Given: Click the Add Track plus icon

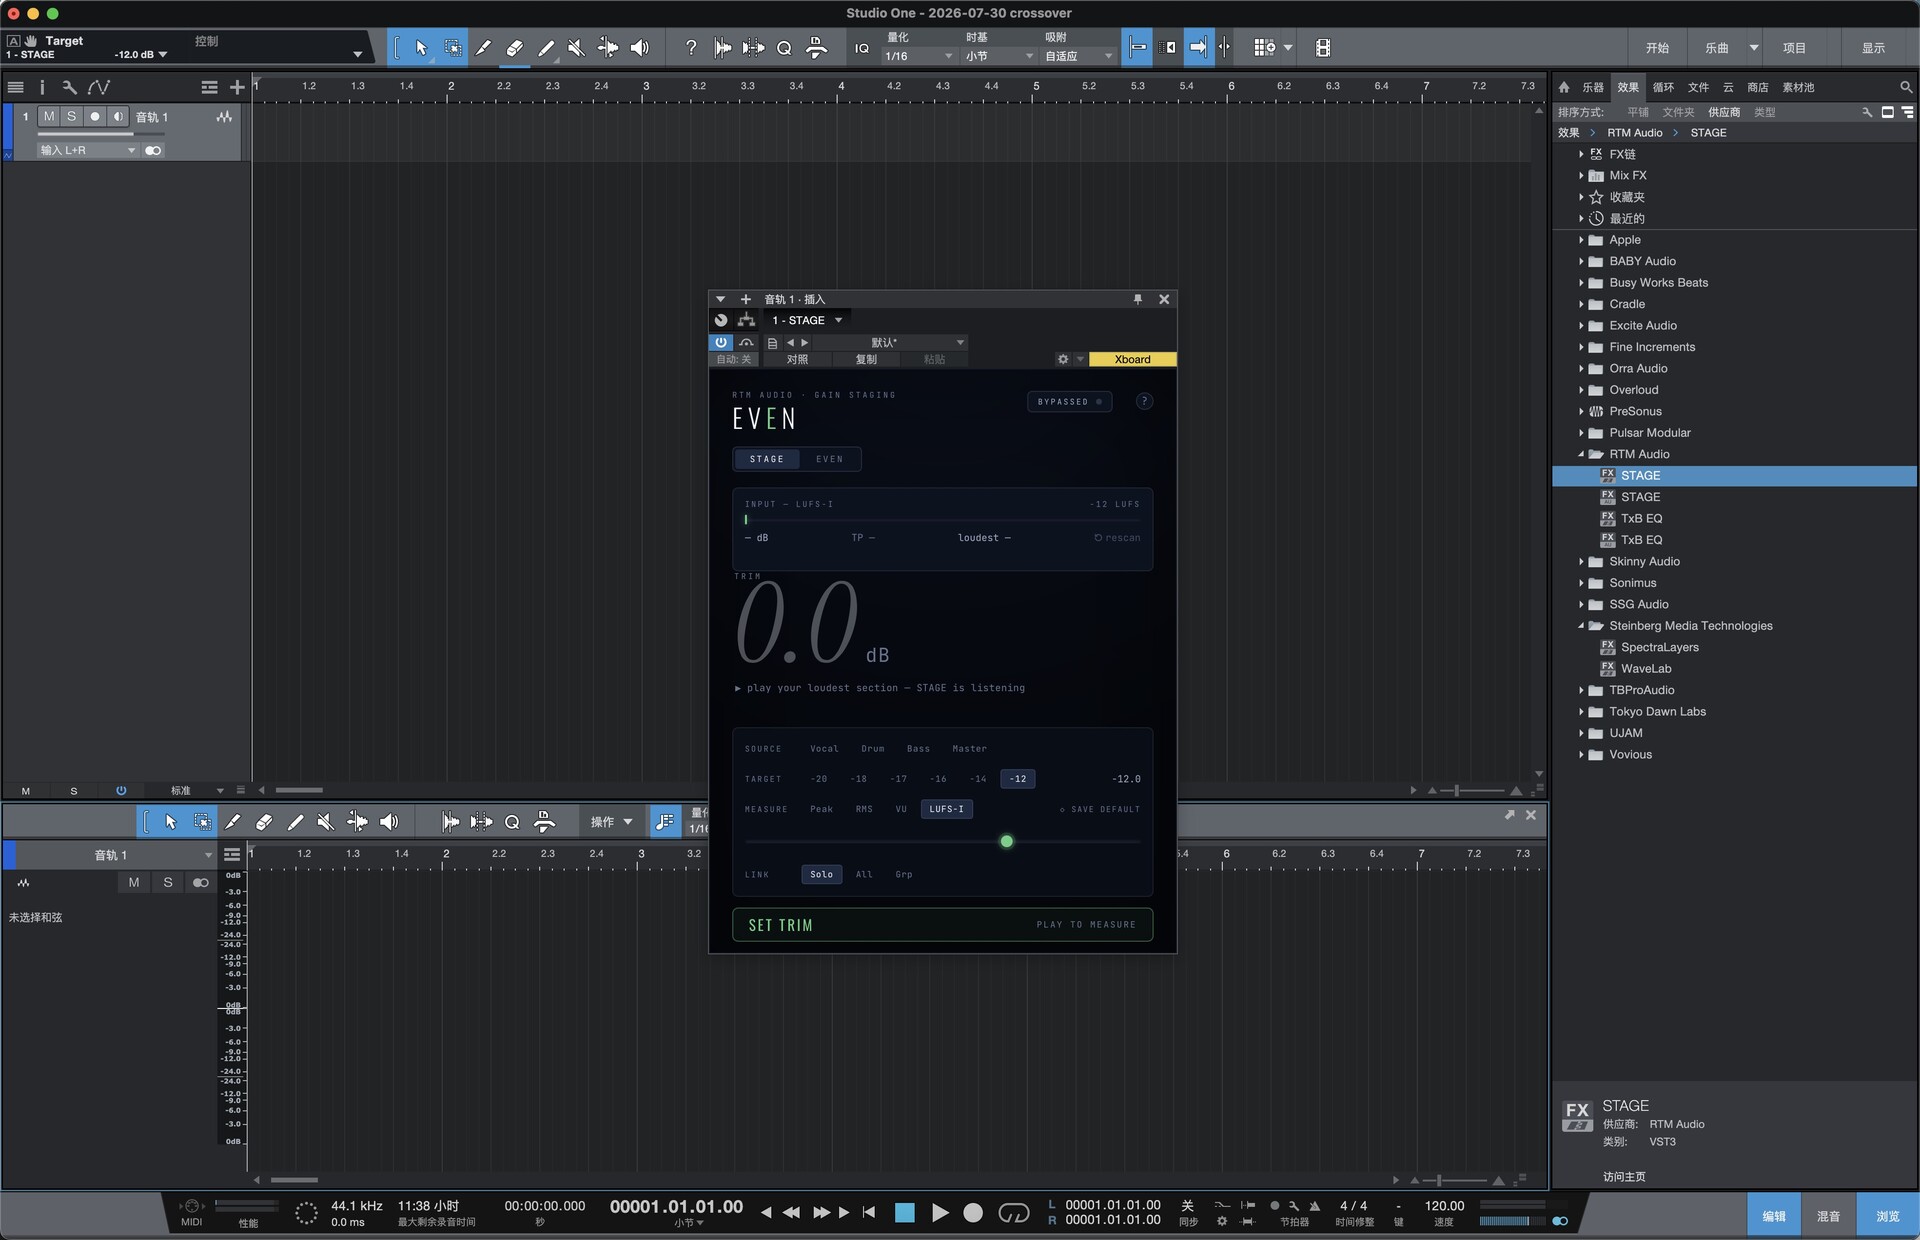Looking at the screenshot, I should point(237,87).
